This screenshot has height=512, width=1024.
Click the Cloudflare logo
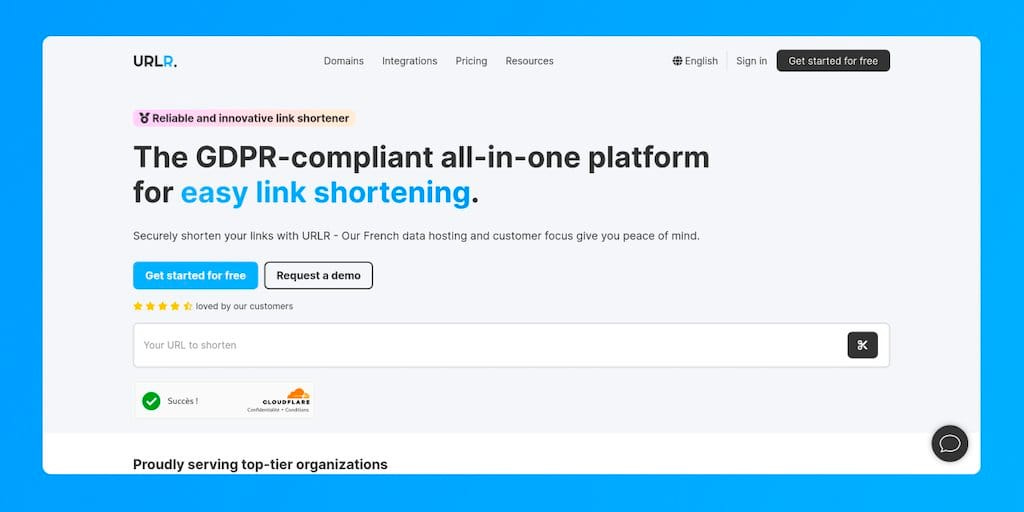tap(286, 397)
